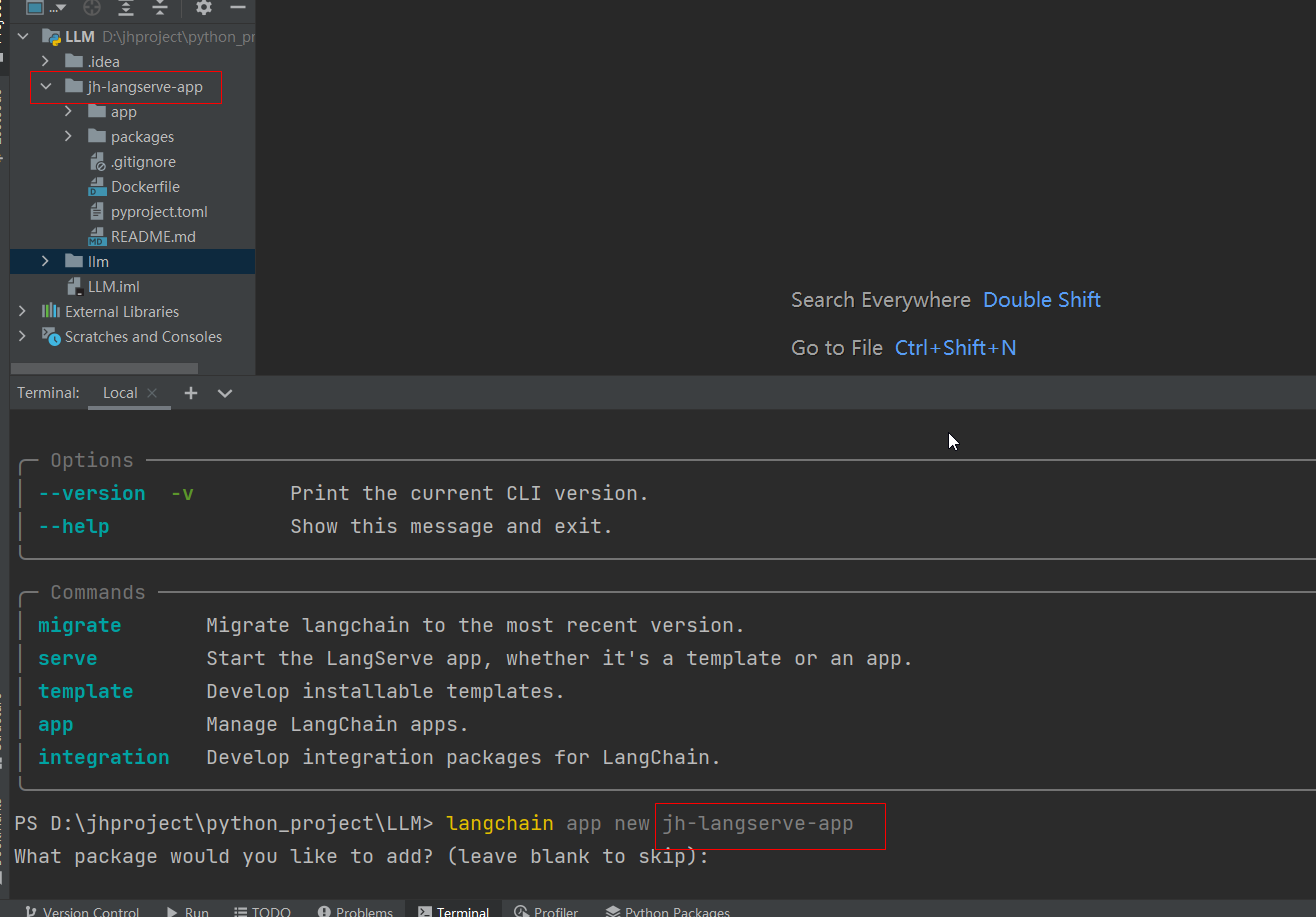Open terminal shell options dropdown arrow

(225, 393)
